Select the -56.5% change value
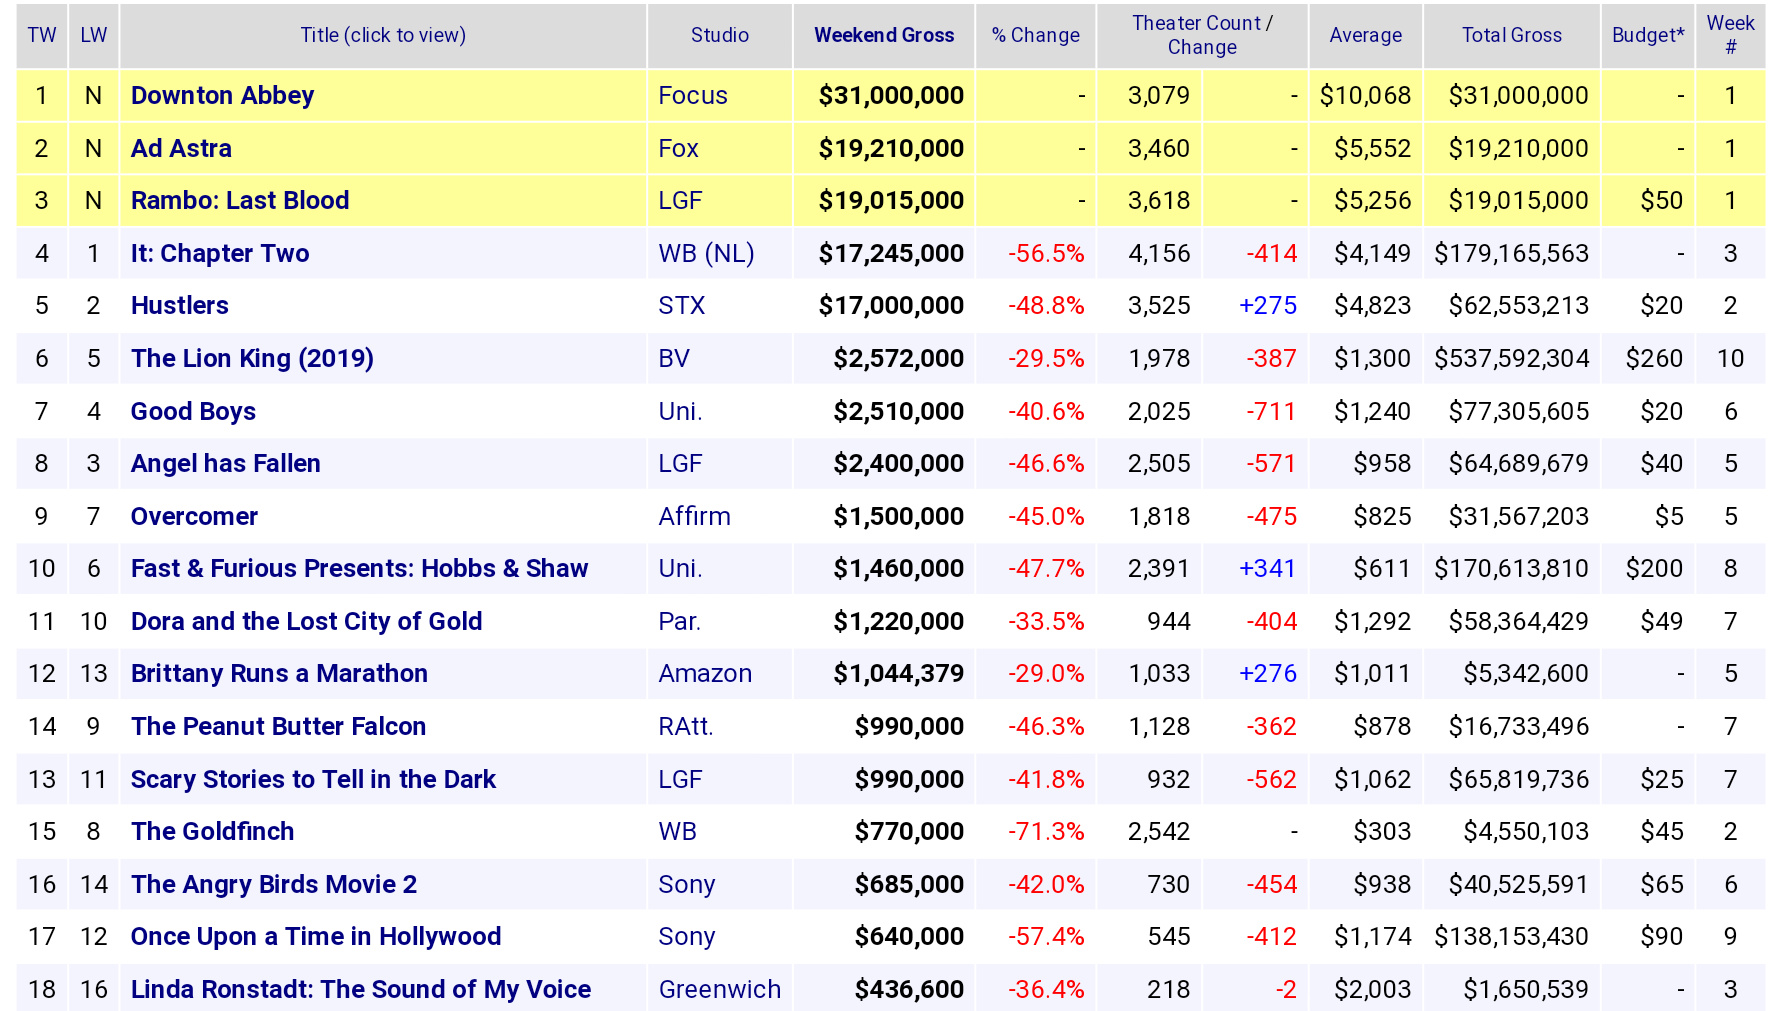This screenshot has height=1011, width=1773. pyautogui.click(x=1046, y=254)
